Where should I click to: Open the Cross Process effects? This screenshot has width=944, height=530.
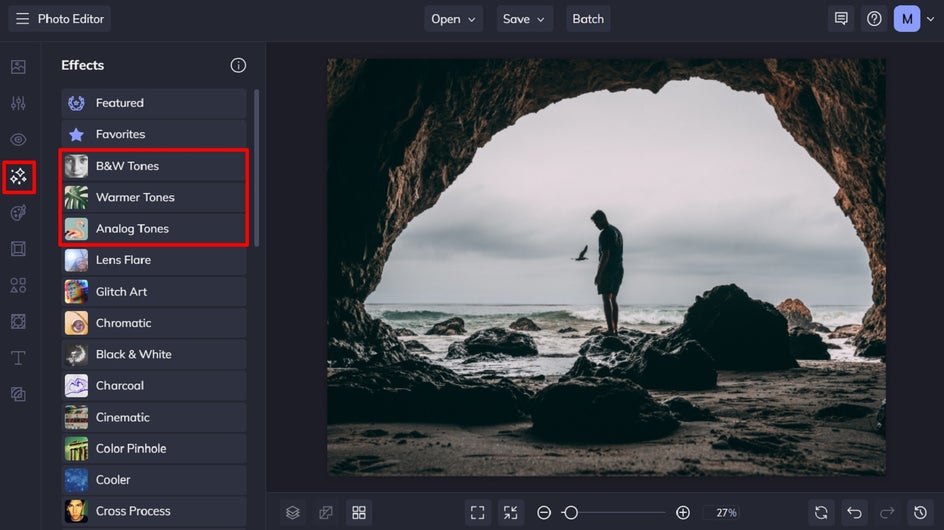154,511
